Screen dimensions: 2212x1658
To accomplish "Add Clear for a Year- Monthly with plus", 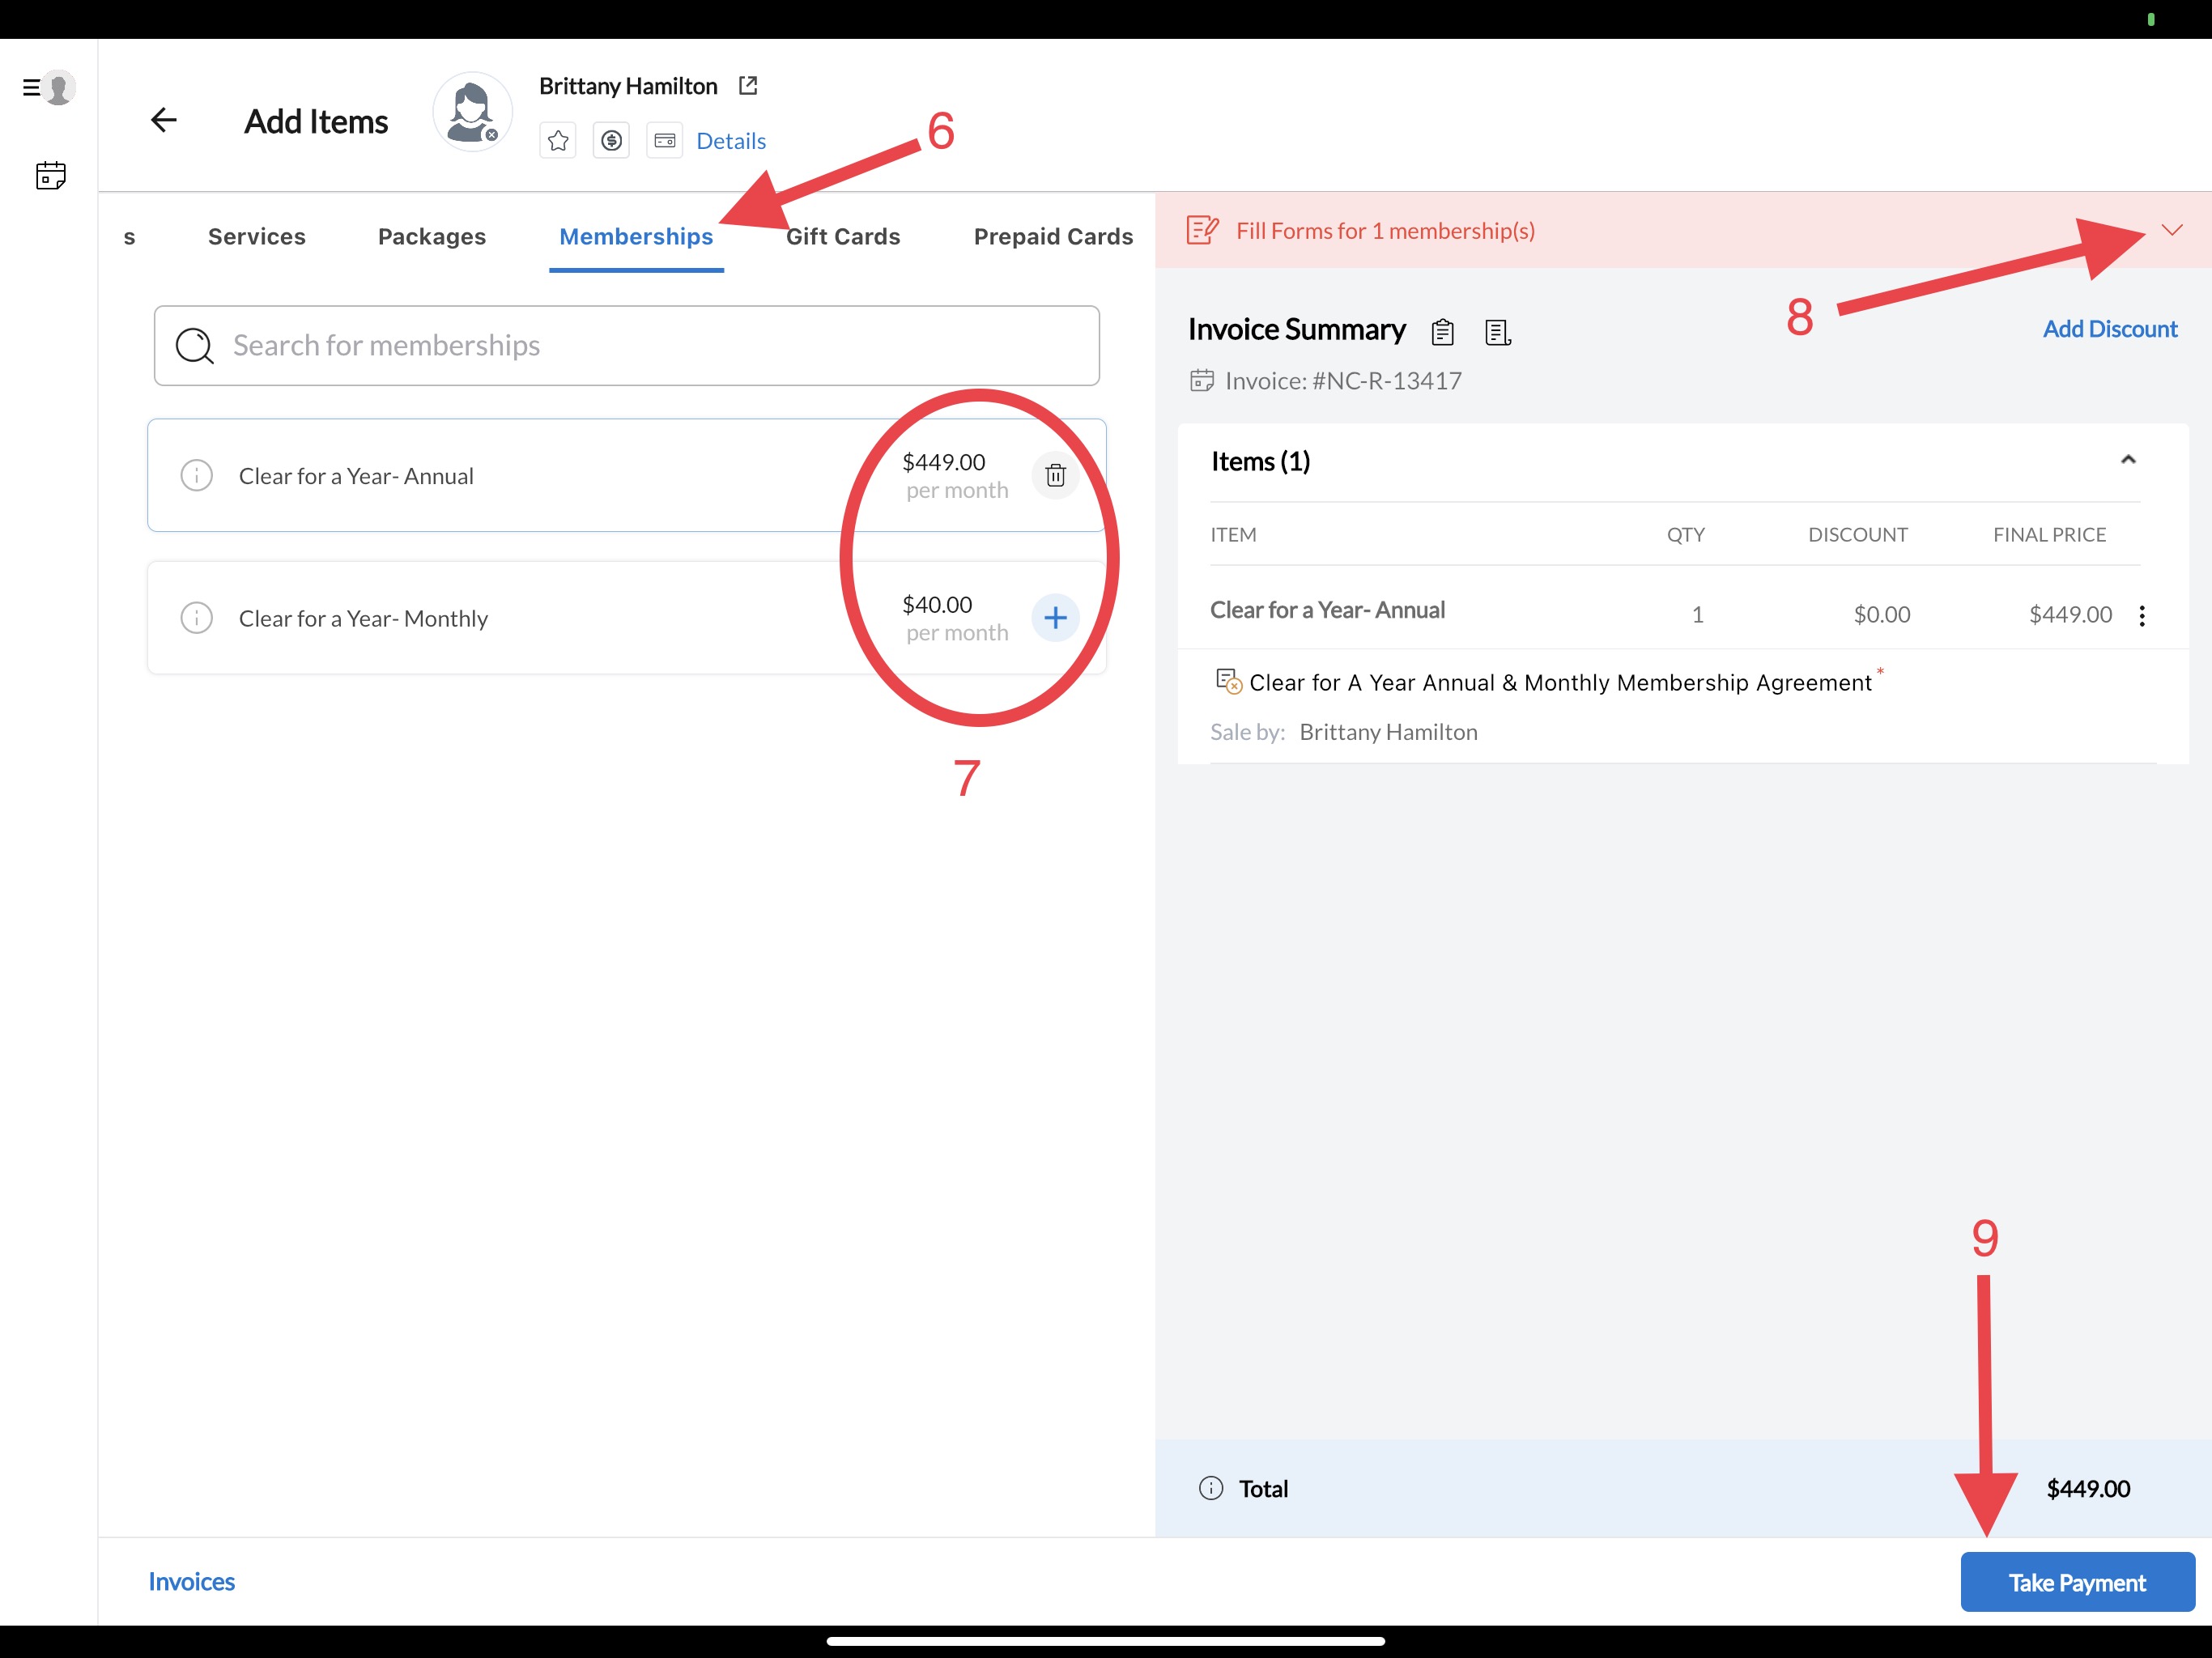I will coord(1055,618).
